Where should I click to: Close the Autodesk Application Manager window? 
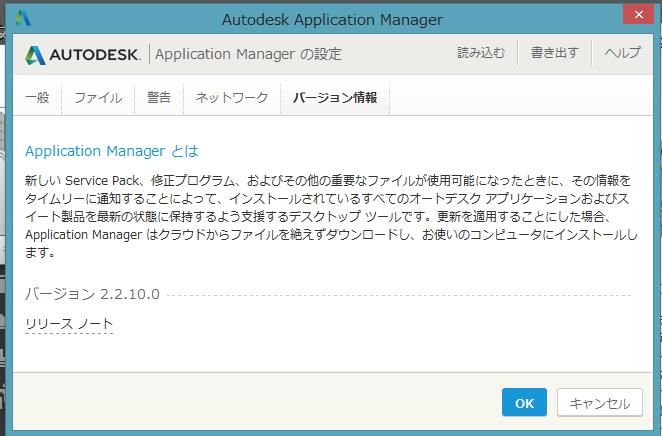638,15
